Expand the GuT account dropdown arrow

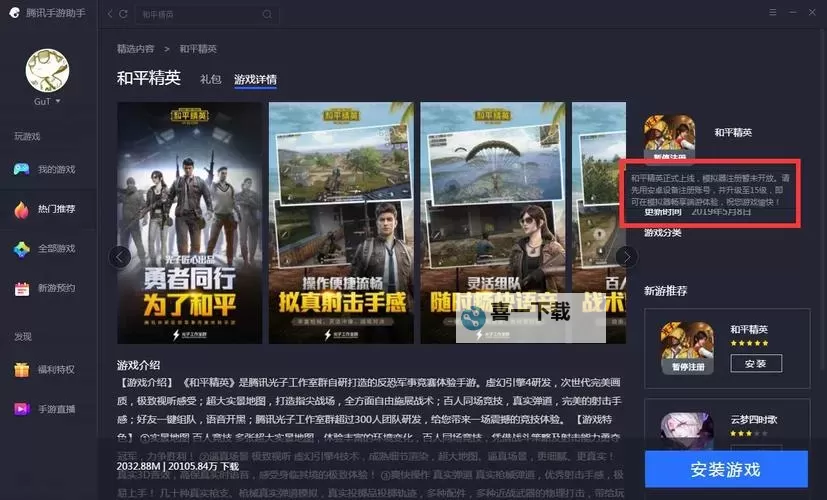[x=58, y=101]
